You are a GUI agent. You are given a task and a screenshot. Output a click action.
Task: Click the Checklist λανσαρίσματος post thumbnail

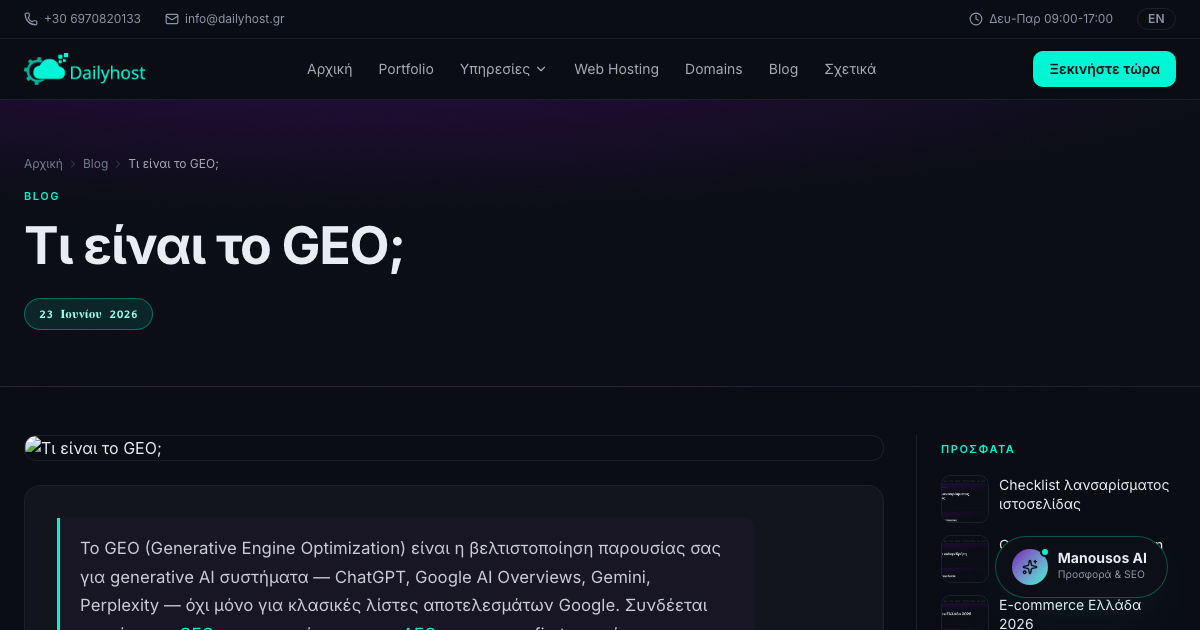coord(965,499)
